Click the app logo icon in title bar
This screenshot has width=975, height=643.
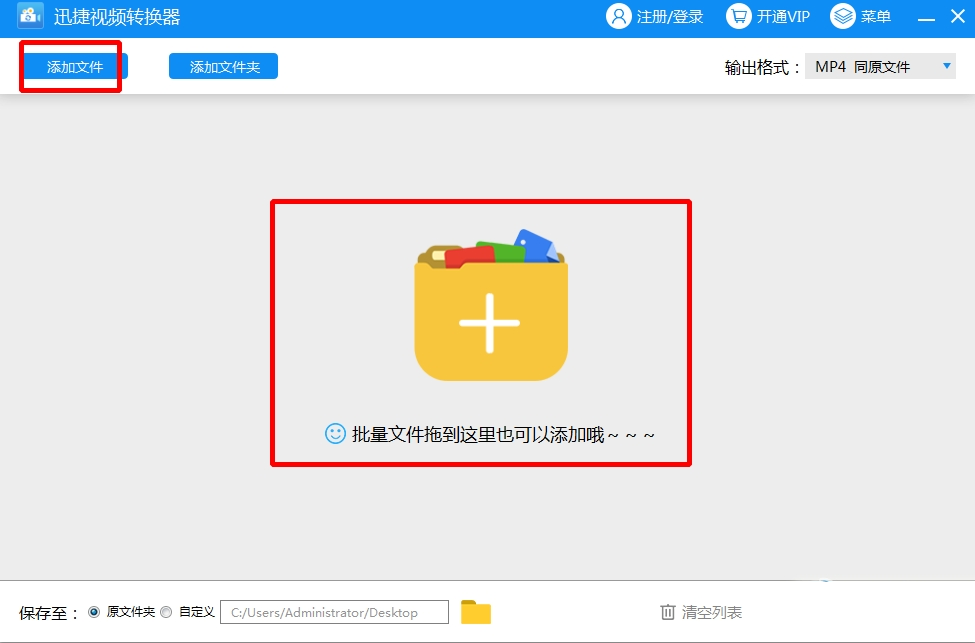pos(28,16)
